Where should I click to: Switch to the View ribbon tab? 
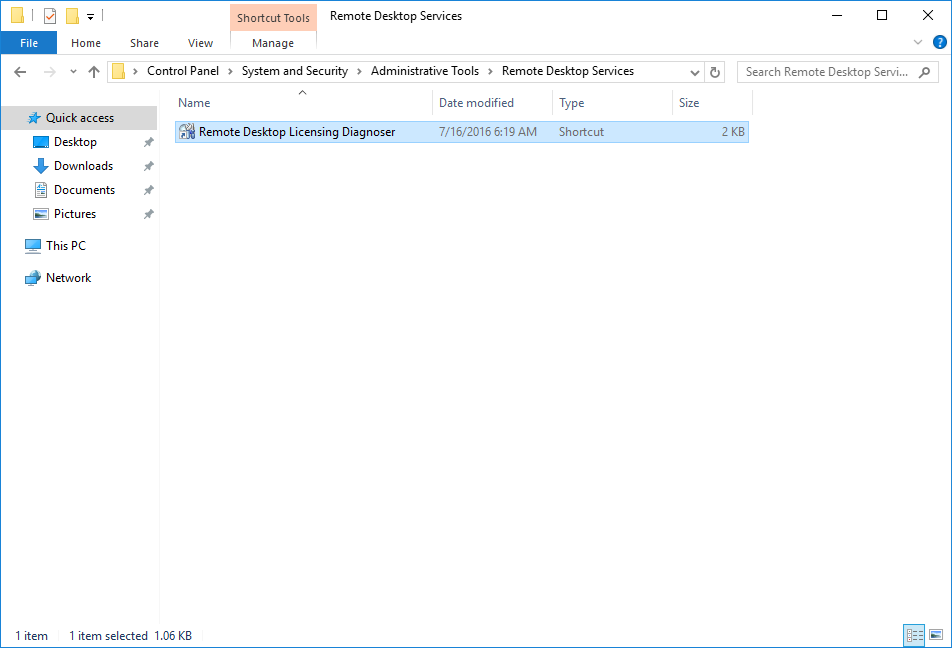[x=200, y=43]
